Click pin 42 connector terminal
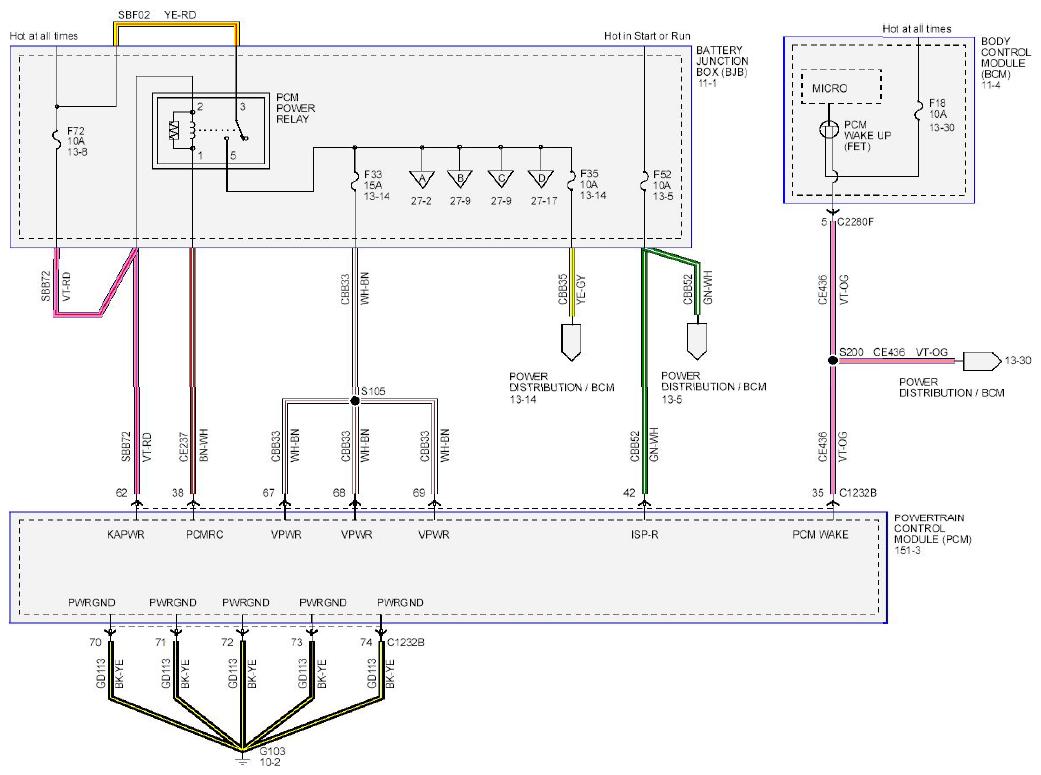1041x775 pixels. coord(644,503)
